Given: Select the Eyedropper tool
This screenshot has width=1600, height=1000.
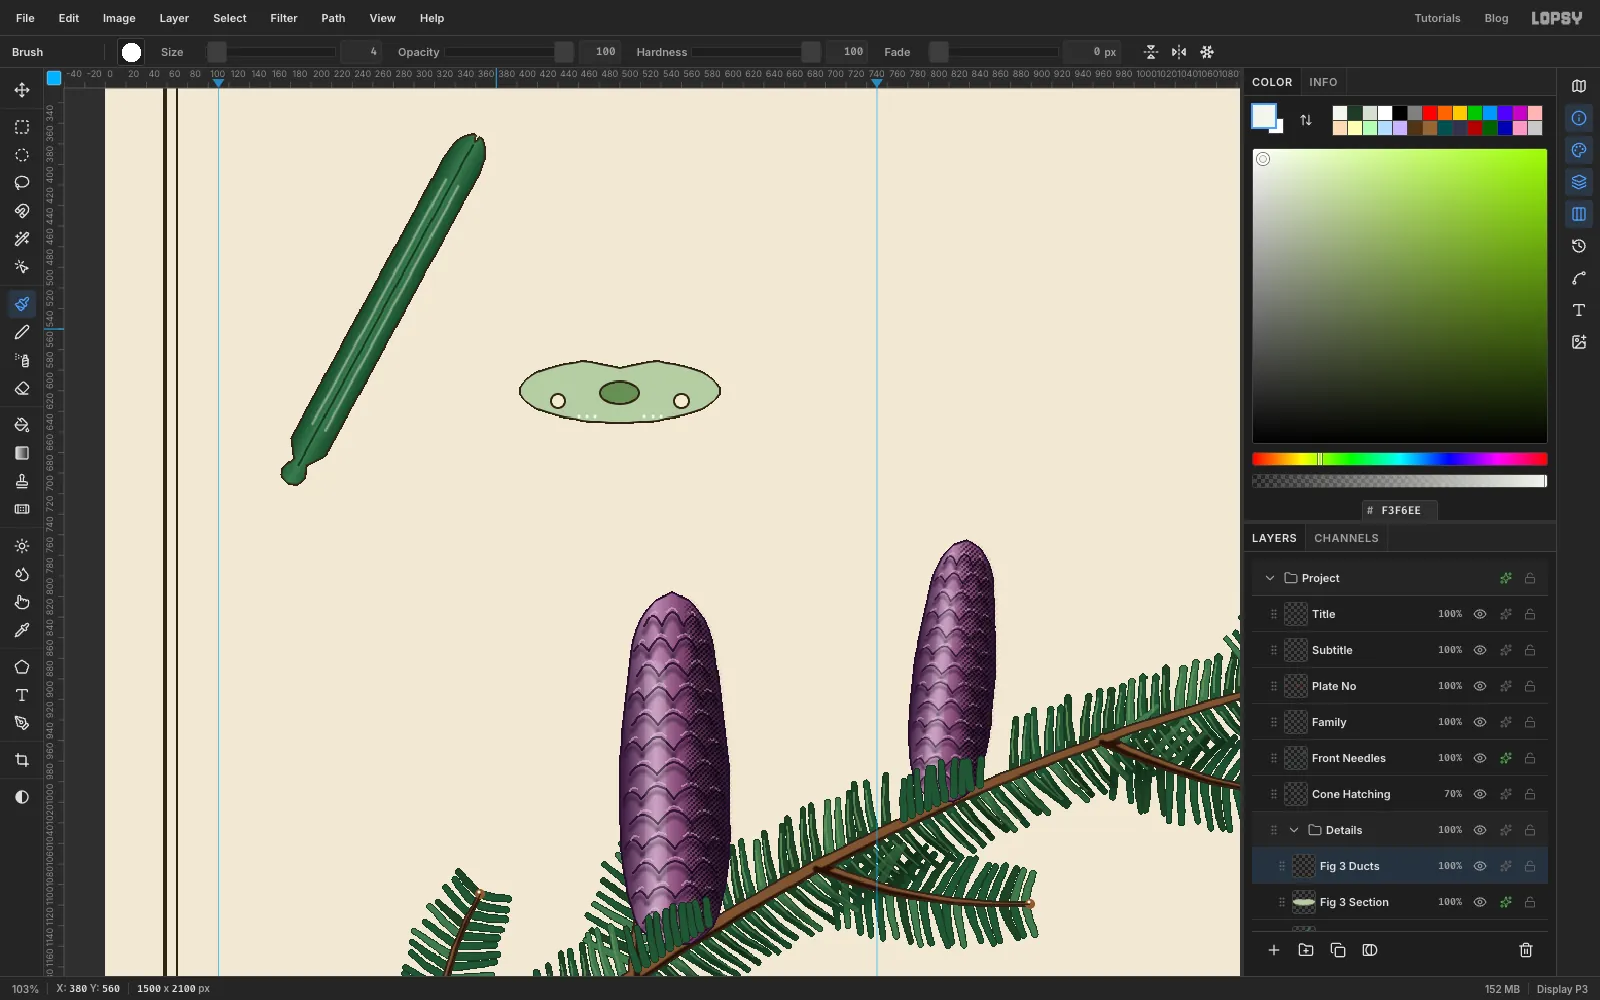Looking at the screenshot, I should tap(22, 630).
